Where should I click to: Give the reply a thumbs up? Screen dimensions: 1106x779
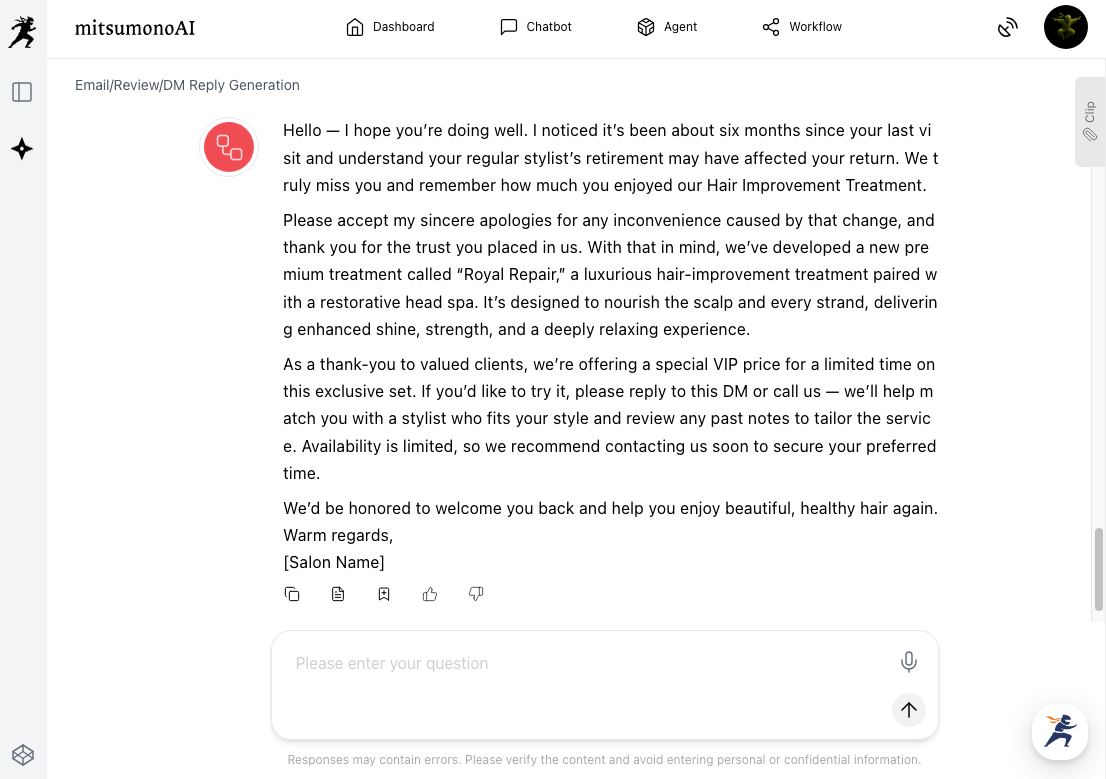(430, 594)
